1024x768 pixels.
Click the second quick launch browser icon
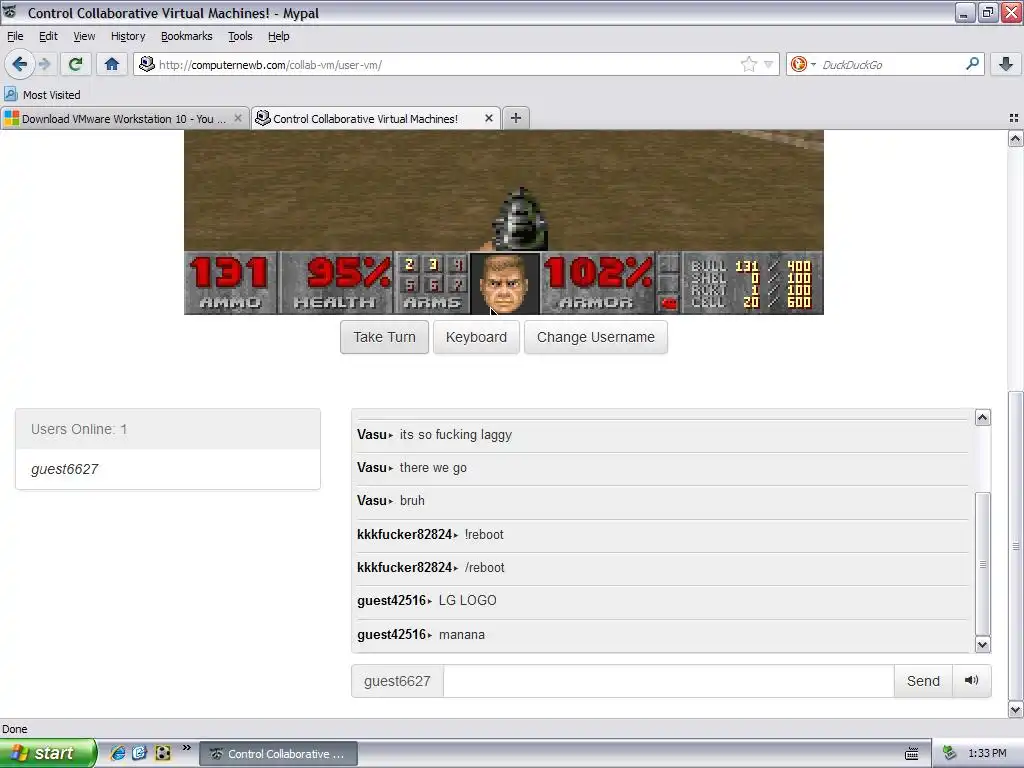coord(140,753)
